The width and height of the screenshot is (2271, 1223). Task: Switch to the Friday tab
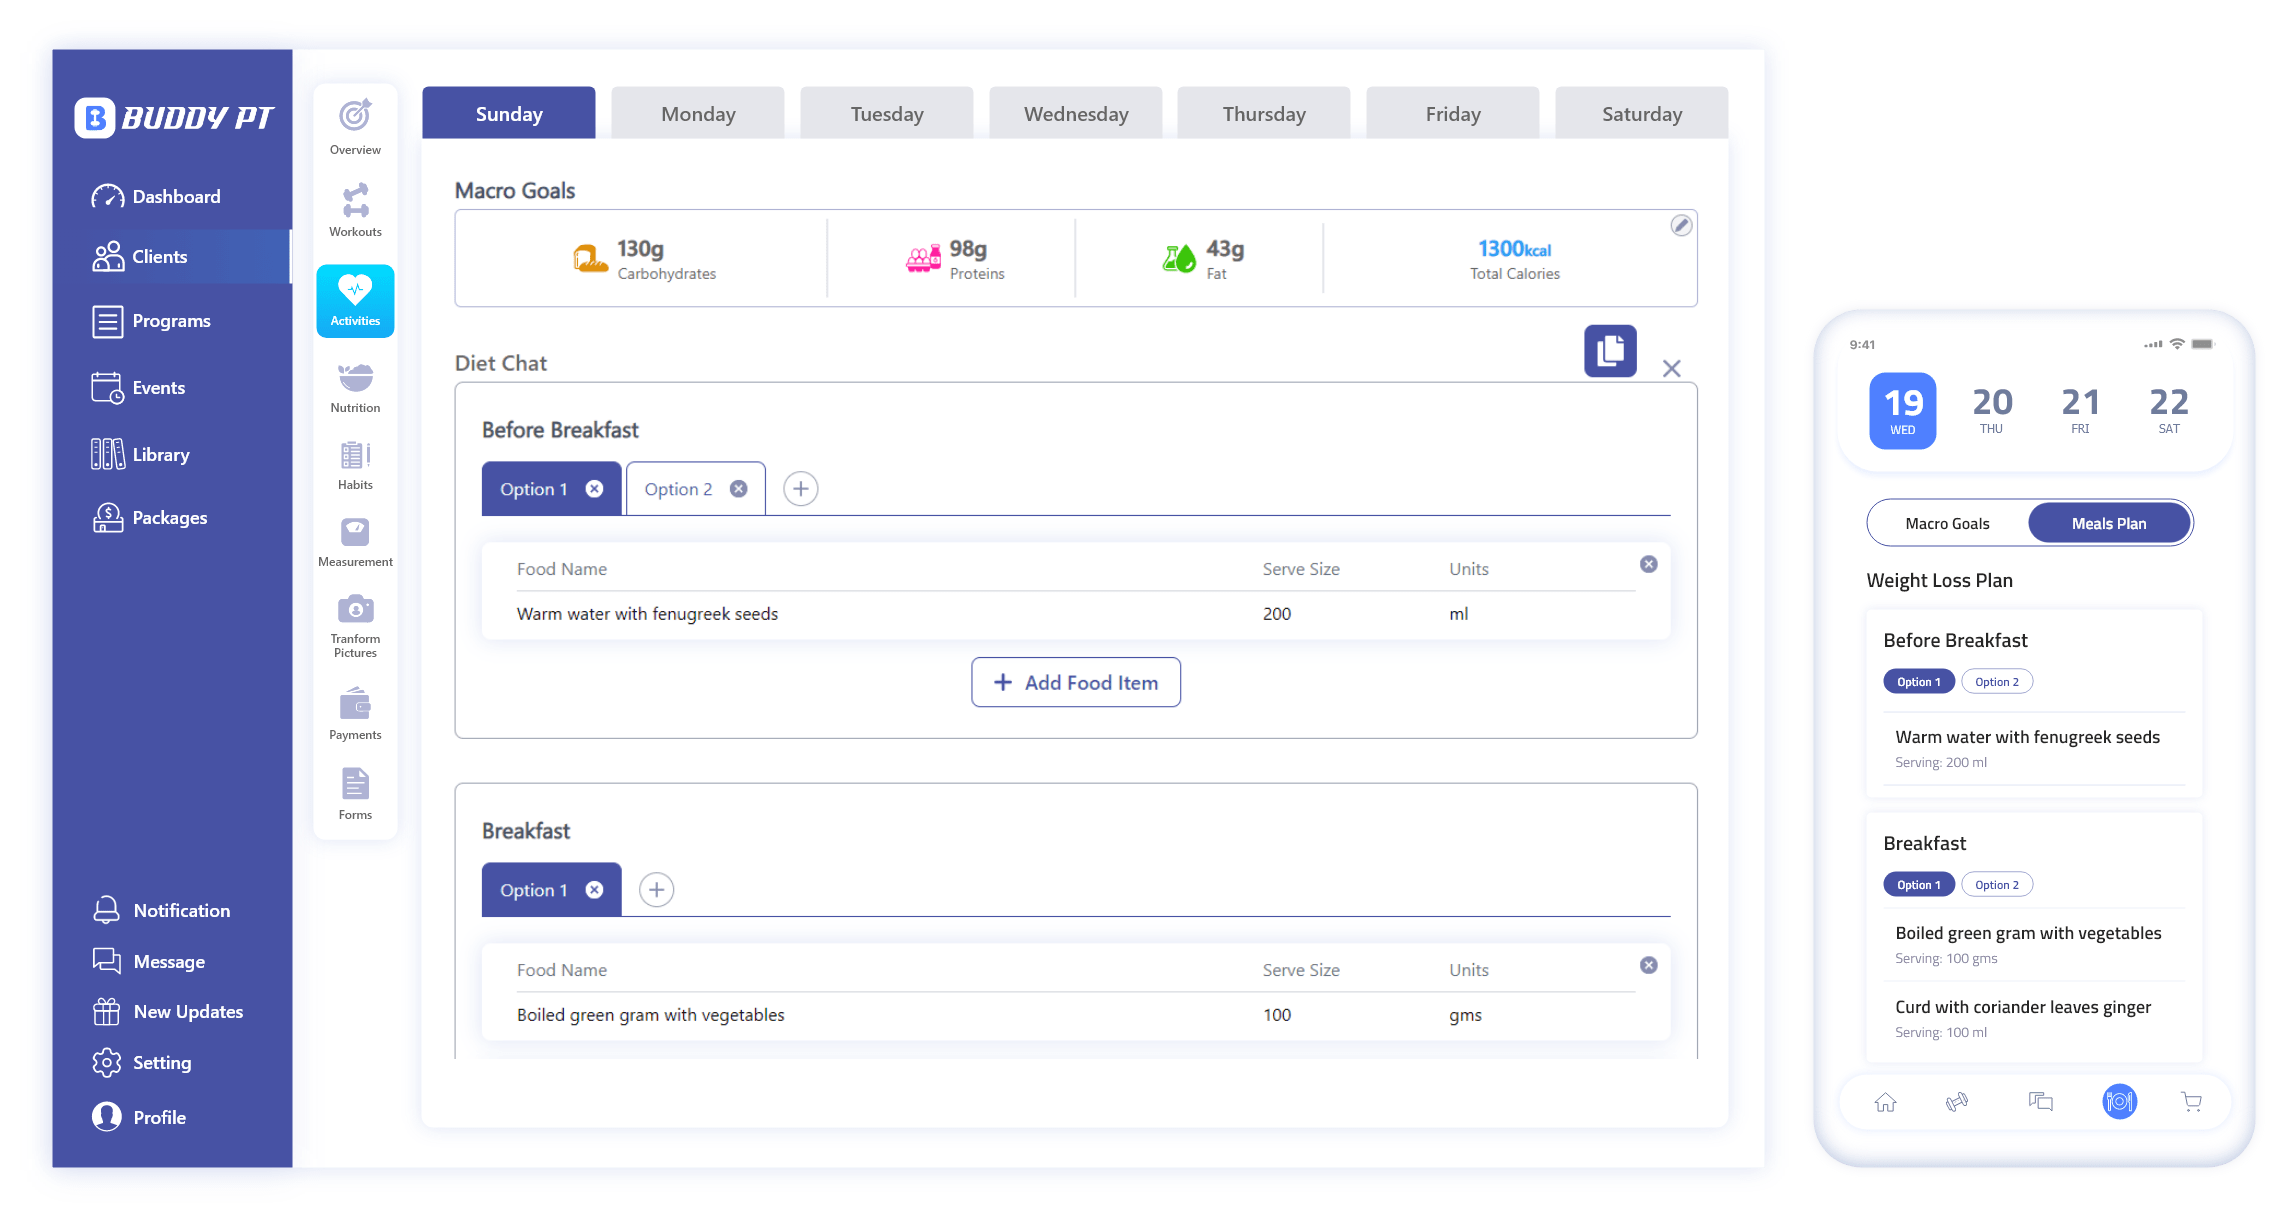(x=1453, y=113)
